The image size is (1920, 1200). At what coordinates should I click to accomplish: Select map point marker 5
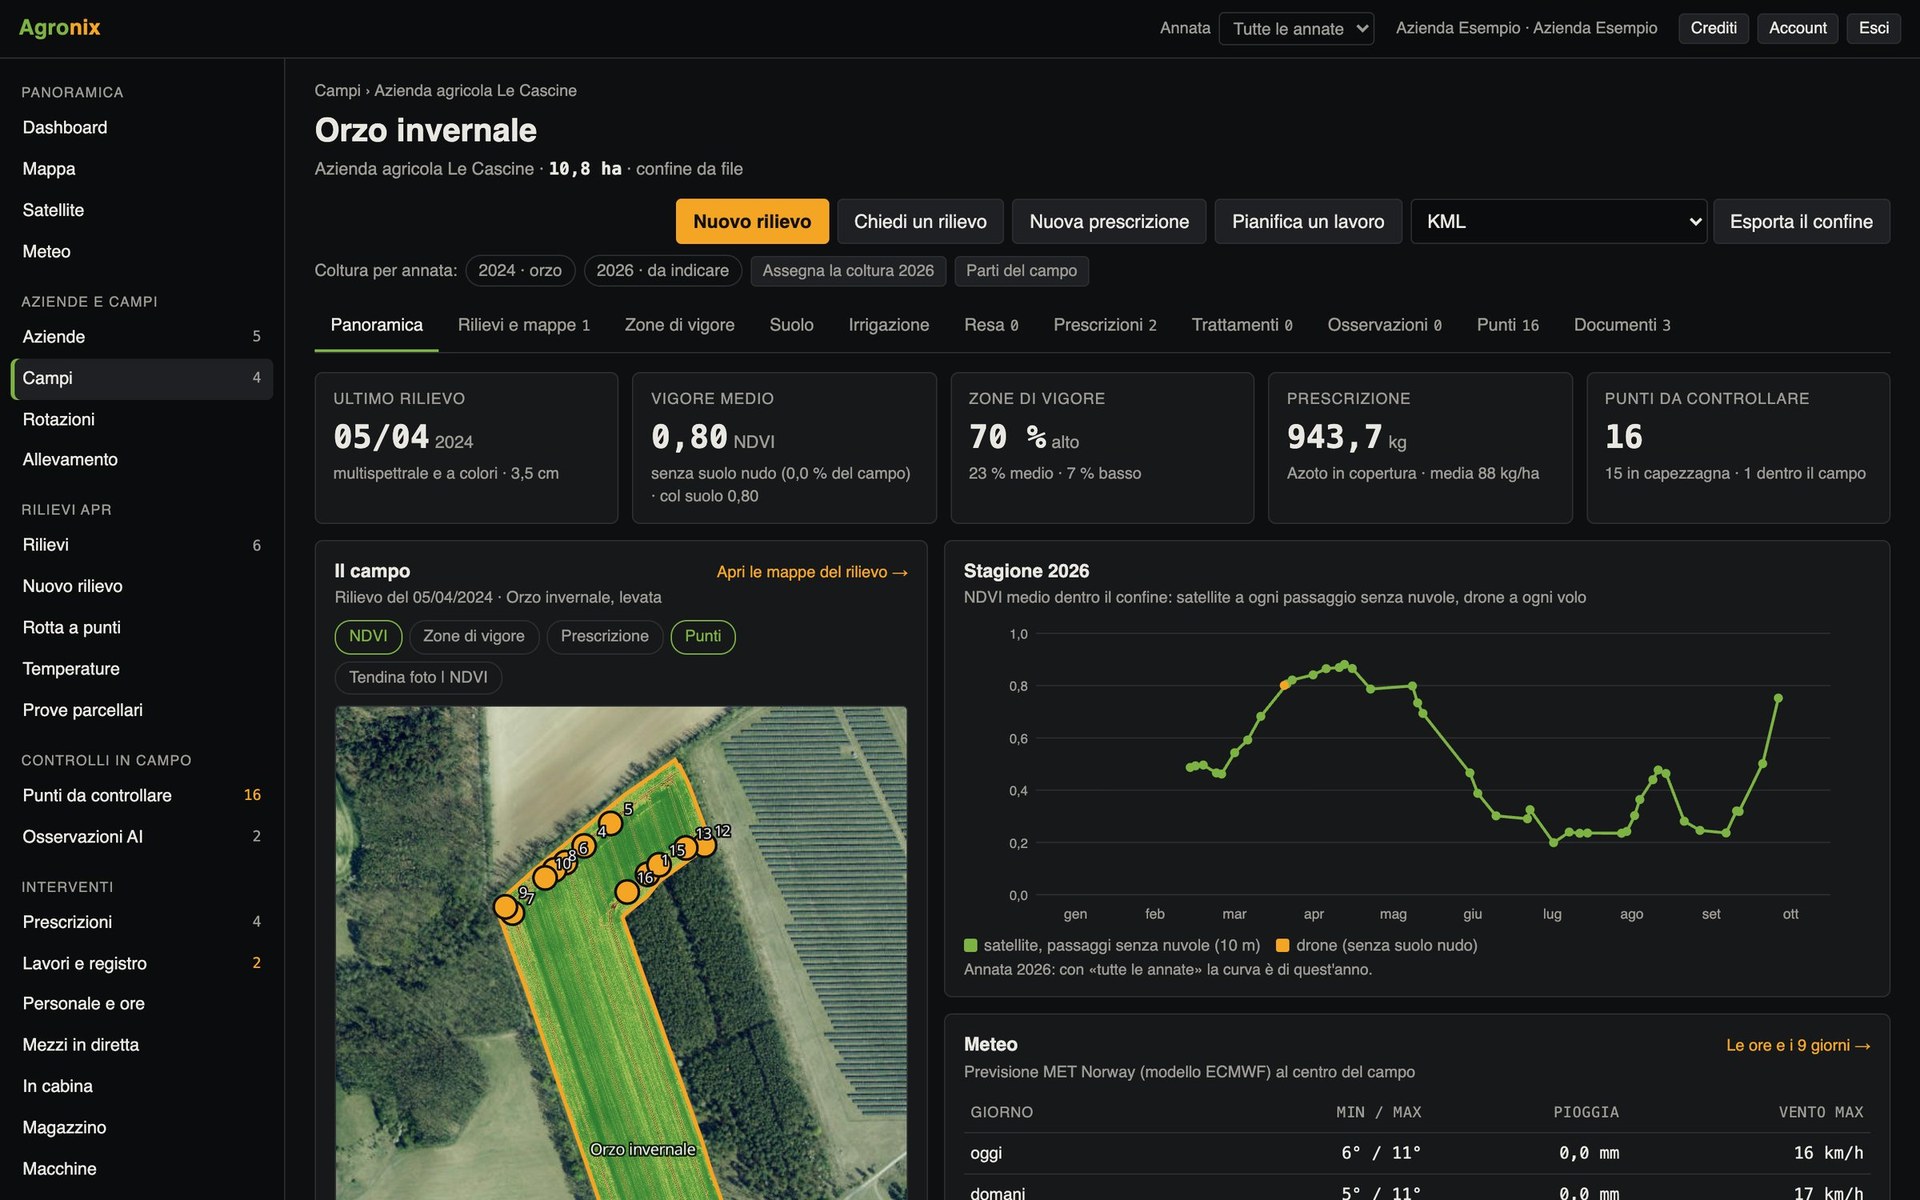pyautogui.click(x=610, y=824)
